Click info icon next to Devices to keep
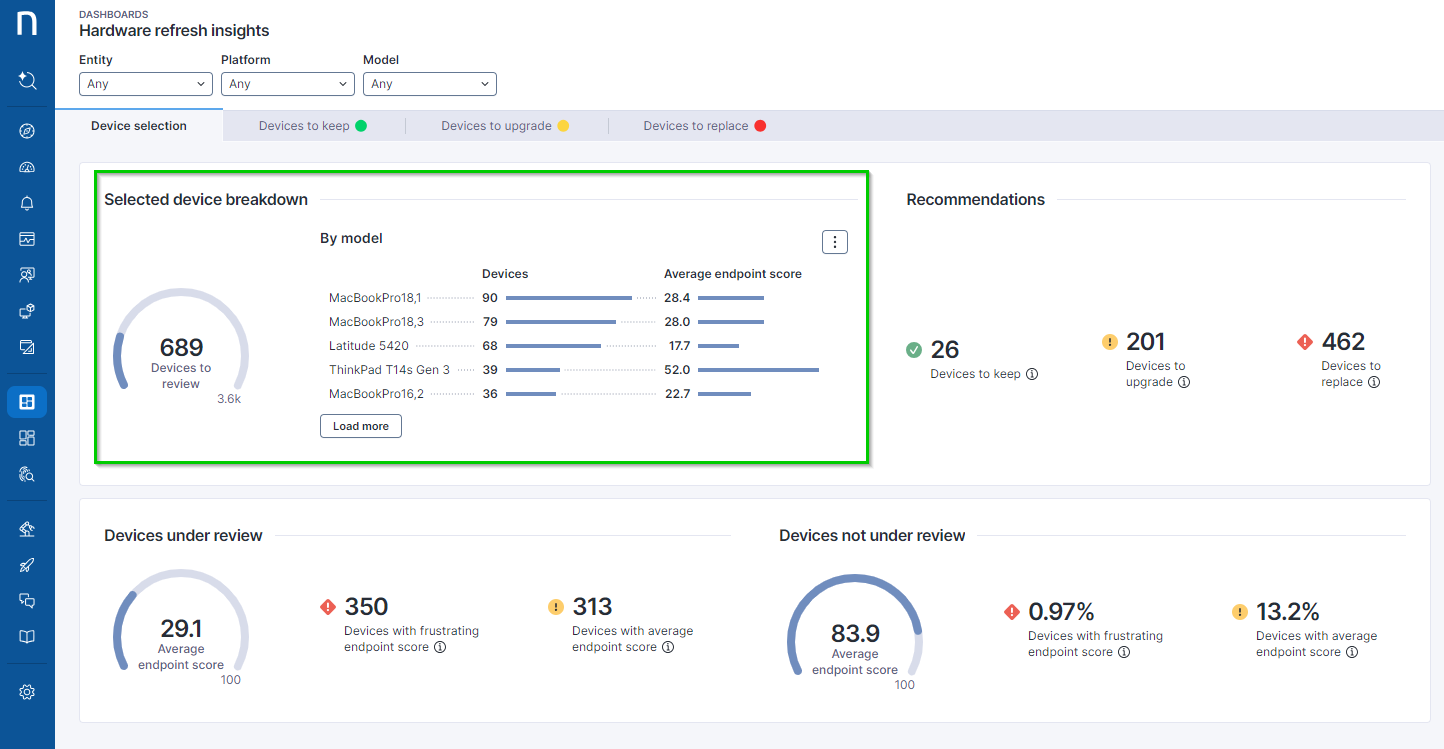 click(x=1032, y=374)
